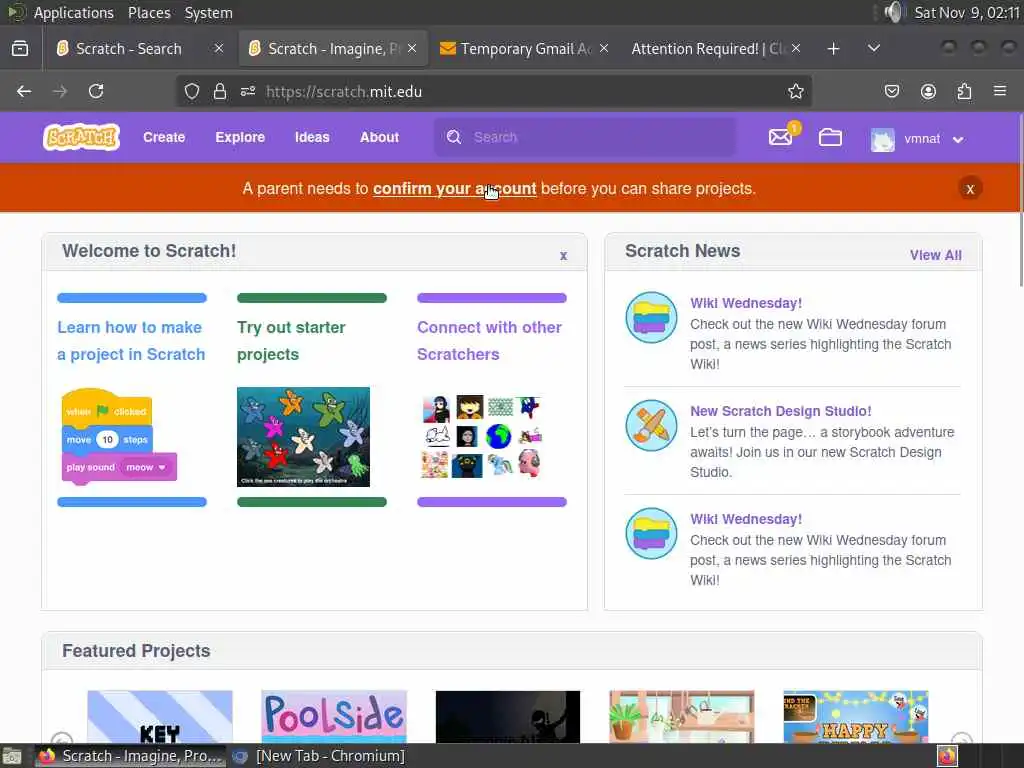Open the PoolSide featured project thumbnail

point(334,716)
